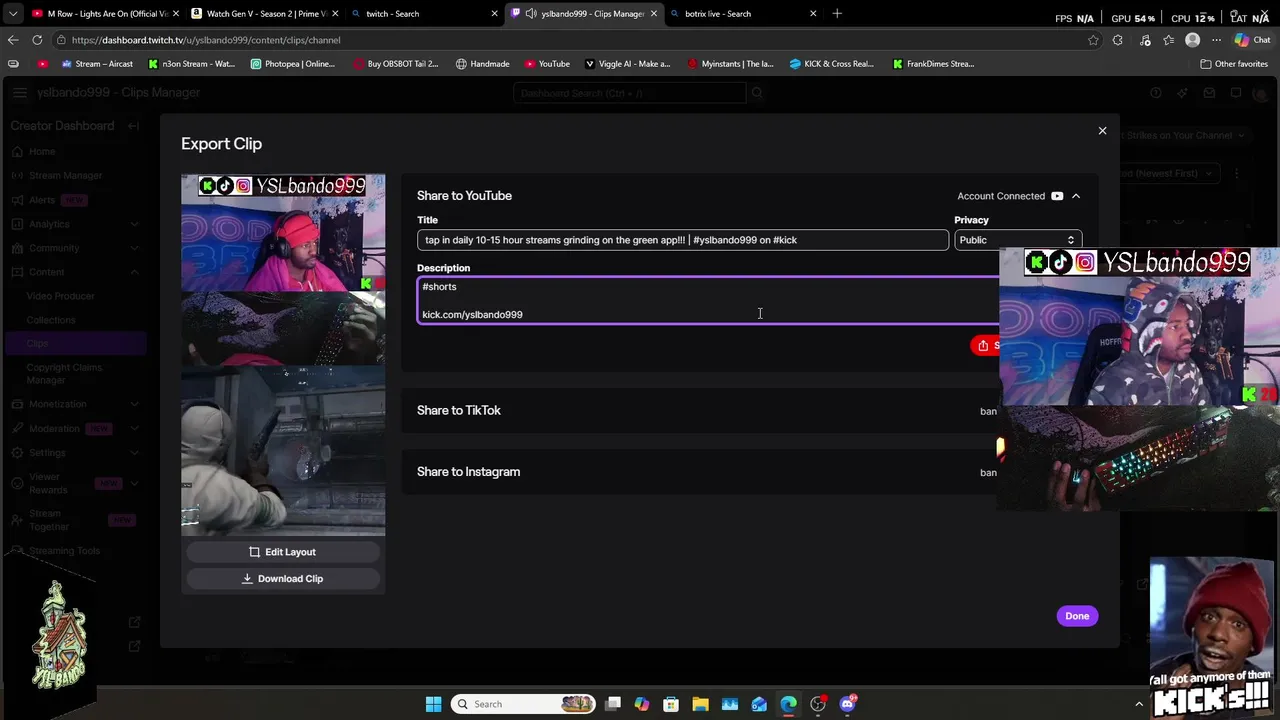Switch to the Watch Gen V Prime Video tab
The height and width of the screenshot is (720, 1280).
coord(263,14)
